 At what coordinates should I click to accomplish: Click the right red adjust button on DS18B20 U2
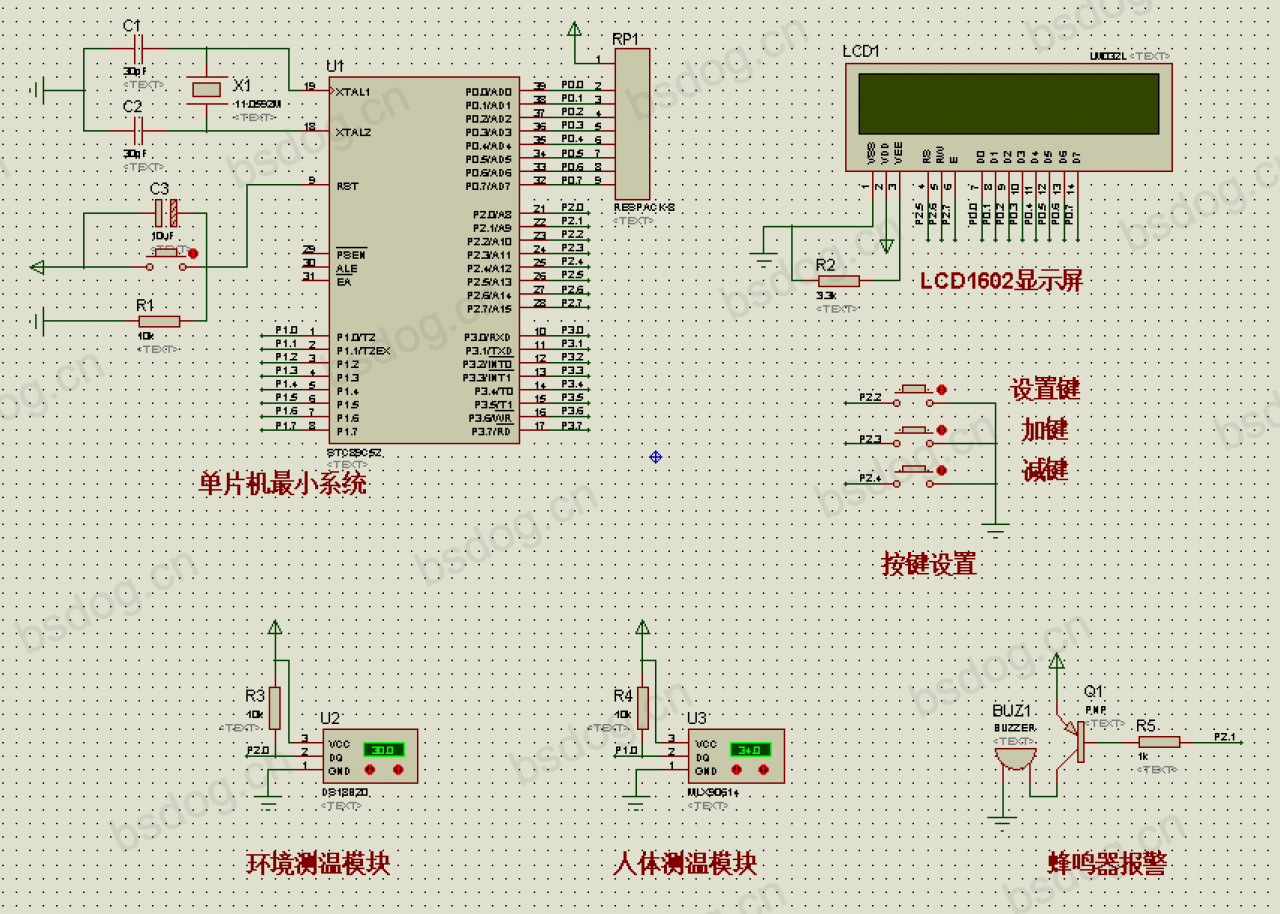[x=398, y=770]
